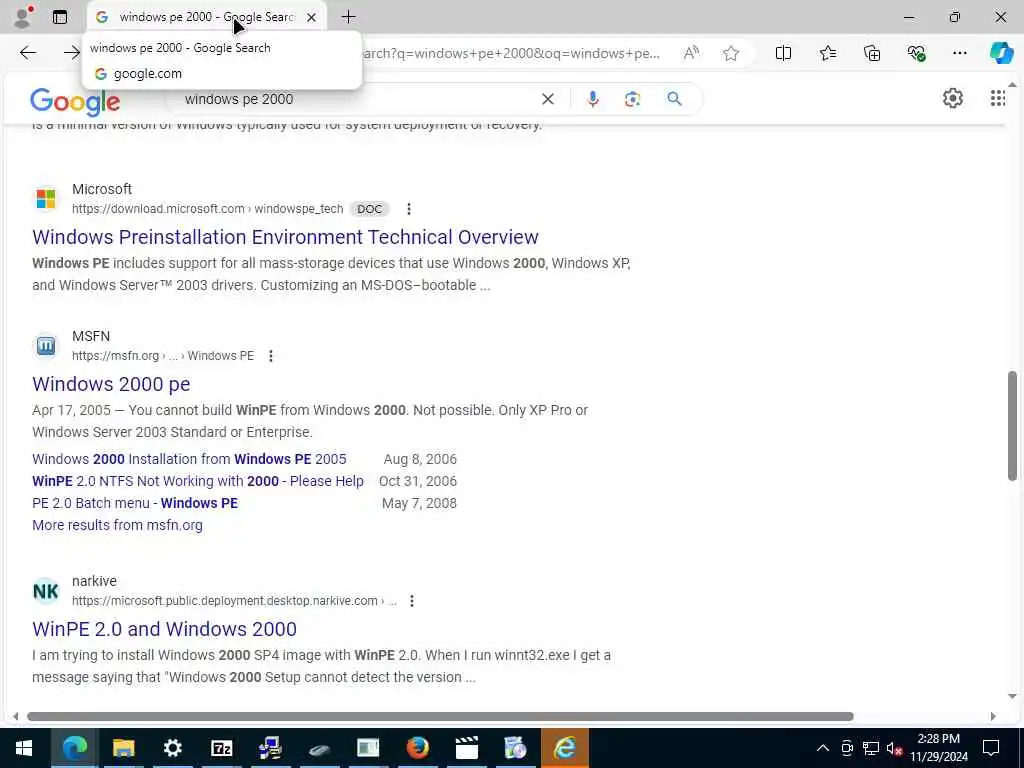
Task: Click the blue magnifier search button
Action: pos(675,99)
